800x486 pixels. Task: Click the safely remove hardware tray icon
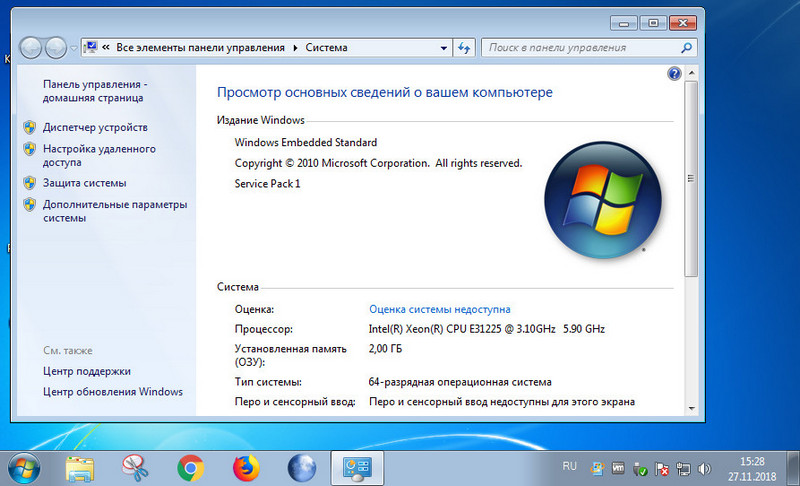640,469
